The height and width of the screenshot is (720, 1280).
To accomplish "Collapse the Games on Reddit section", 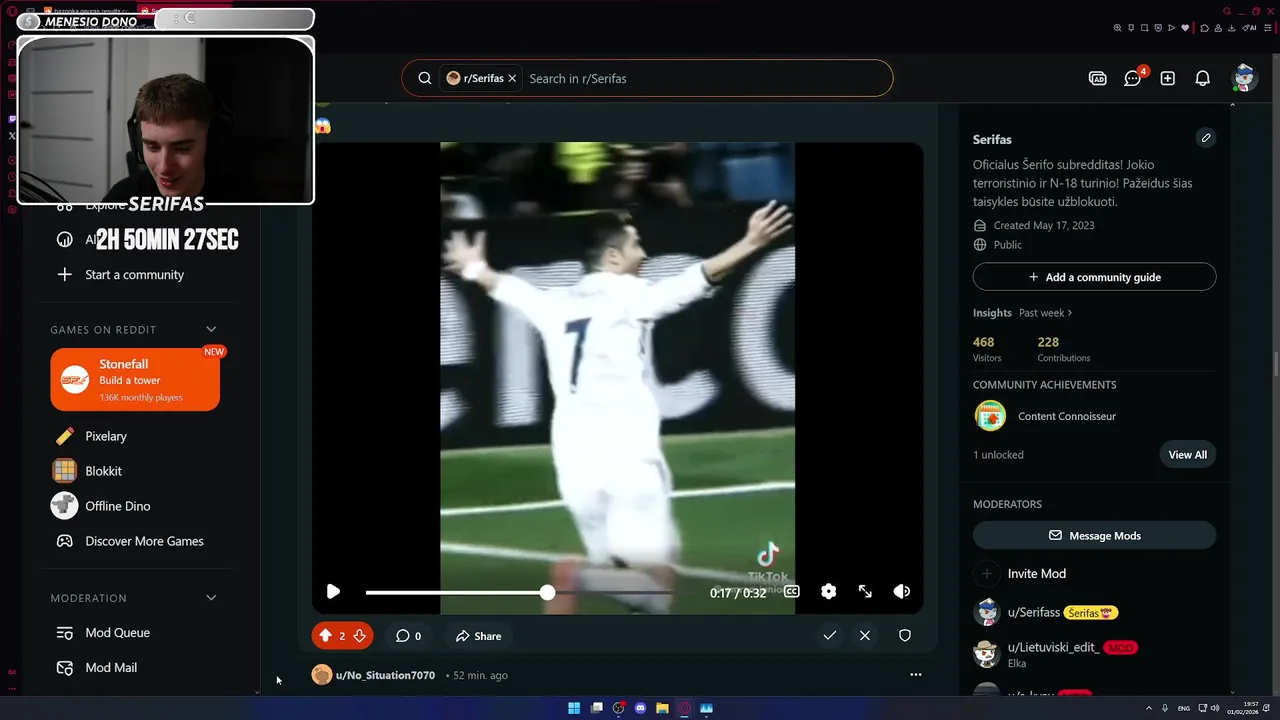I will coord(211,329).
